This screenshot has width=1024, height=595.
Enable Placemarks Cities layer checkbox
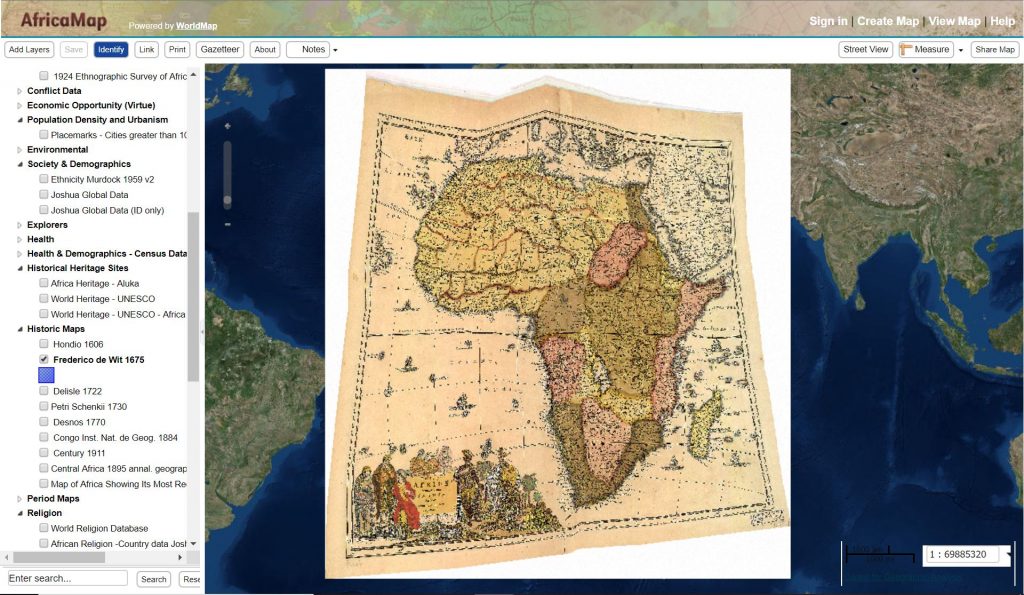point(44,135)
